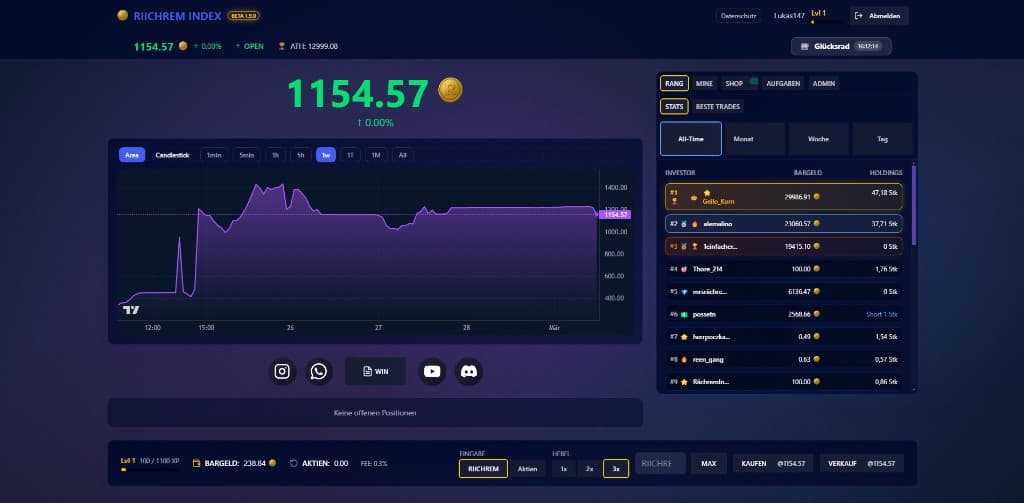Select Aktien input mode
This screenshot has height=503, width=1024.
point(528,468)
